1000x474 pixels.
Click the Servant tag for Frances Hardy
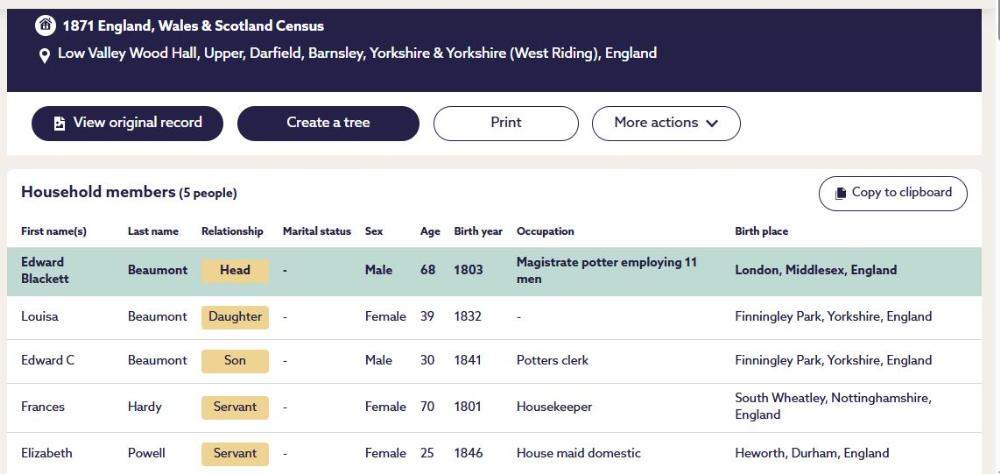point(235,407)
